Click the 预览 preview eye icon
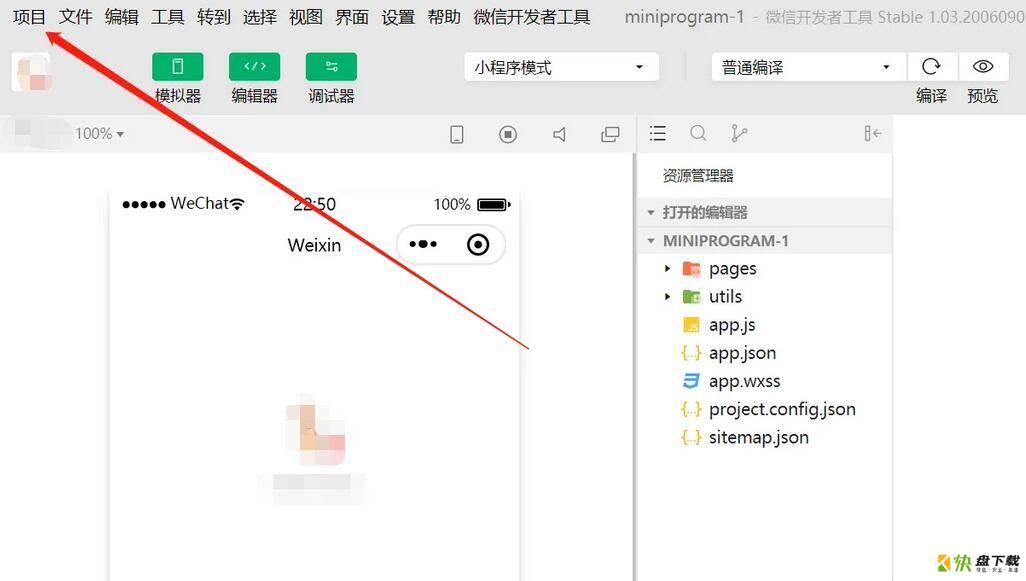Image resolution: width=1026 pixels, height=581 pixels. (983, 67)
